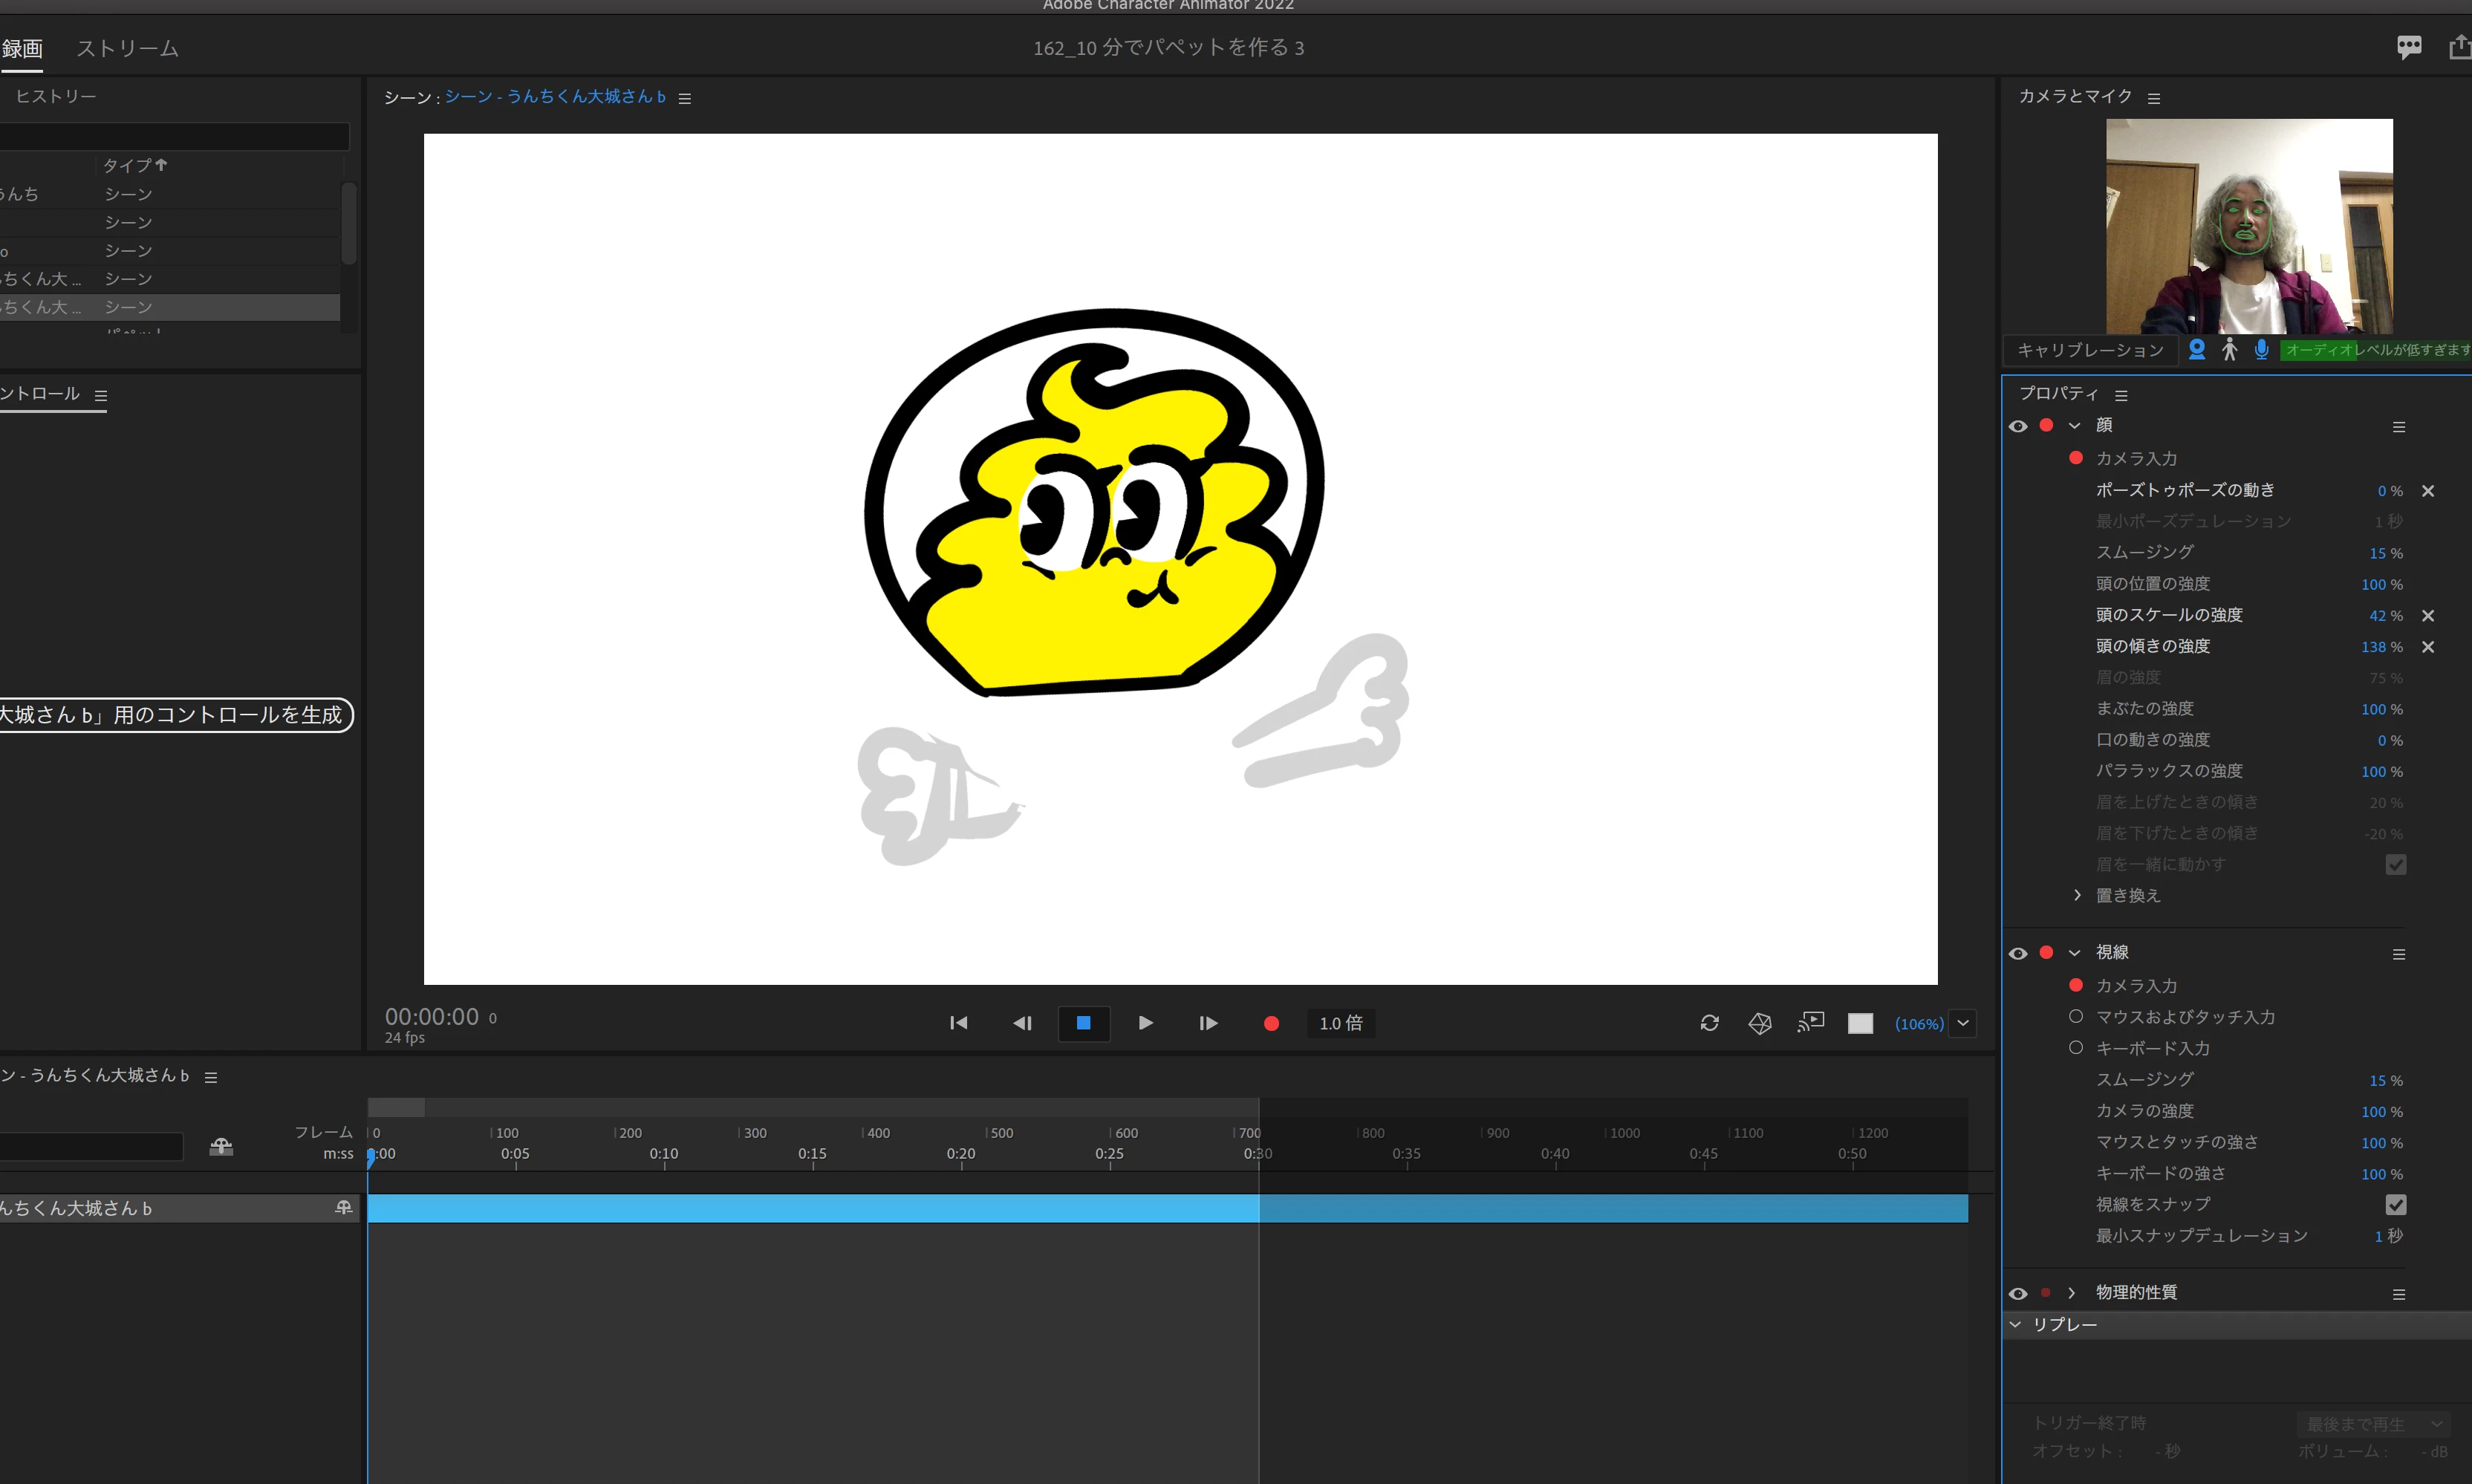Expand the 物理的性質 behavior
Viewport: 2472px width, 1484px height.
tap(2072, 1292)
